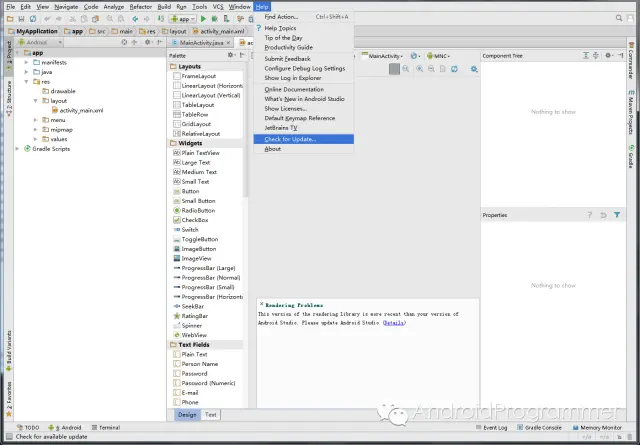Open Details link in Rendering Problems
The image size is (640, 445).
point(394,323)
